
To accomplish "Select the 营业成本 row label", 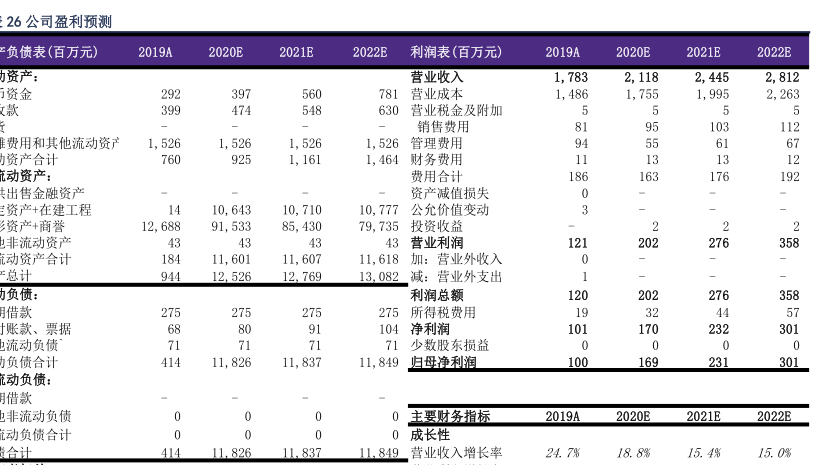I will tap(437, 94).
